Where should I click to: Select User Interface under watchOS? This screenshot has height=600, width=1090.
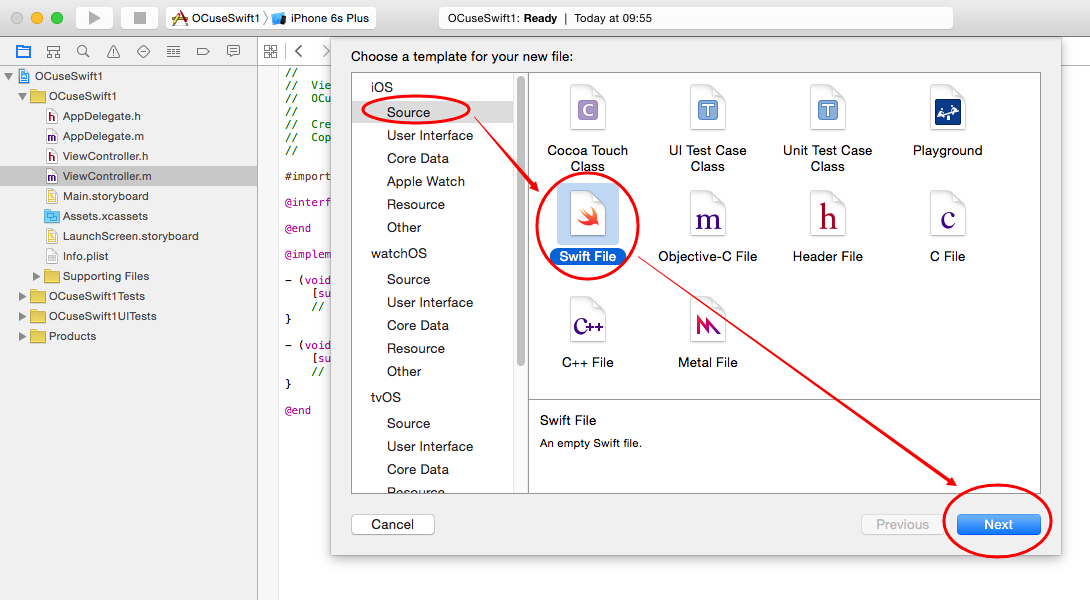click(432, 302)
